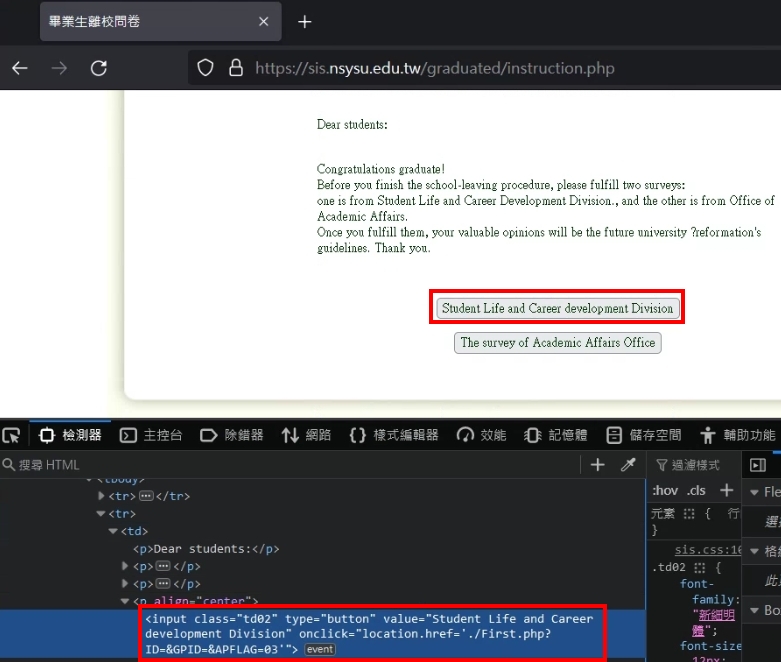
Task: Open the 輔助功能 accessibility tab
Action: tap(738, 435)
